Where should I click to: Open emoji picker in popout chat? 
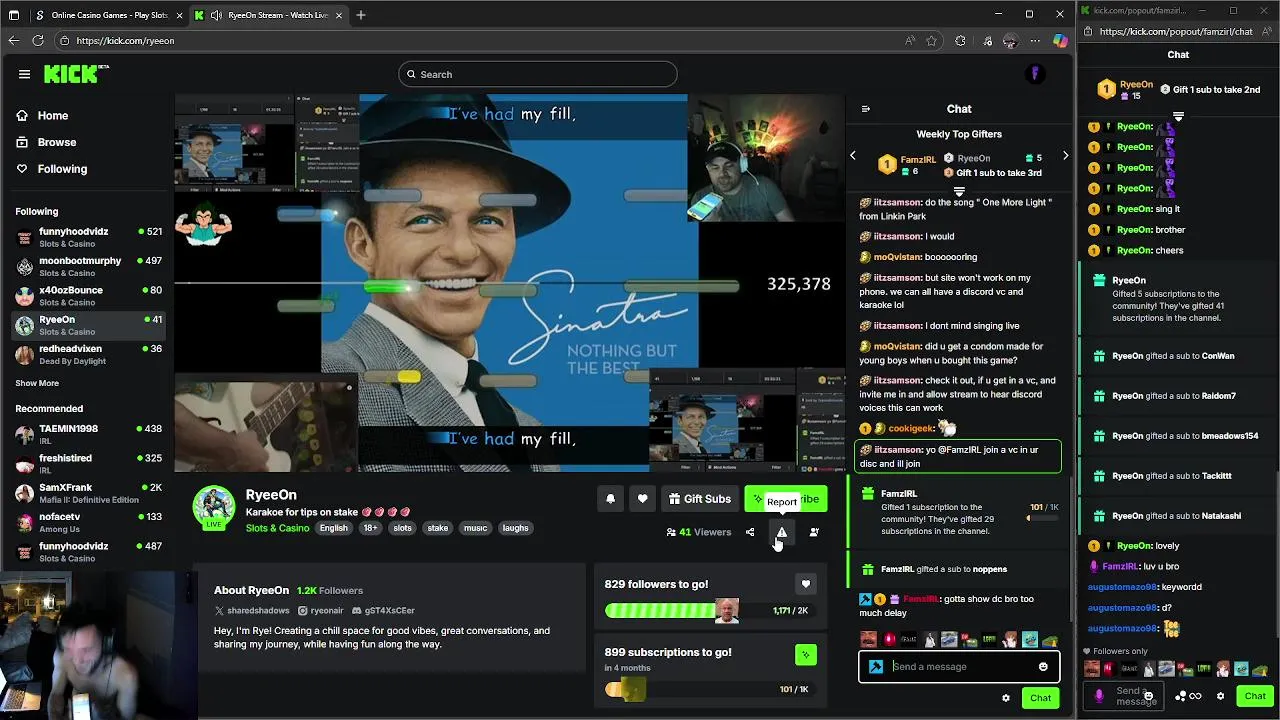point(1148,696)
